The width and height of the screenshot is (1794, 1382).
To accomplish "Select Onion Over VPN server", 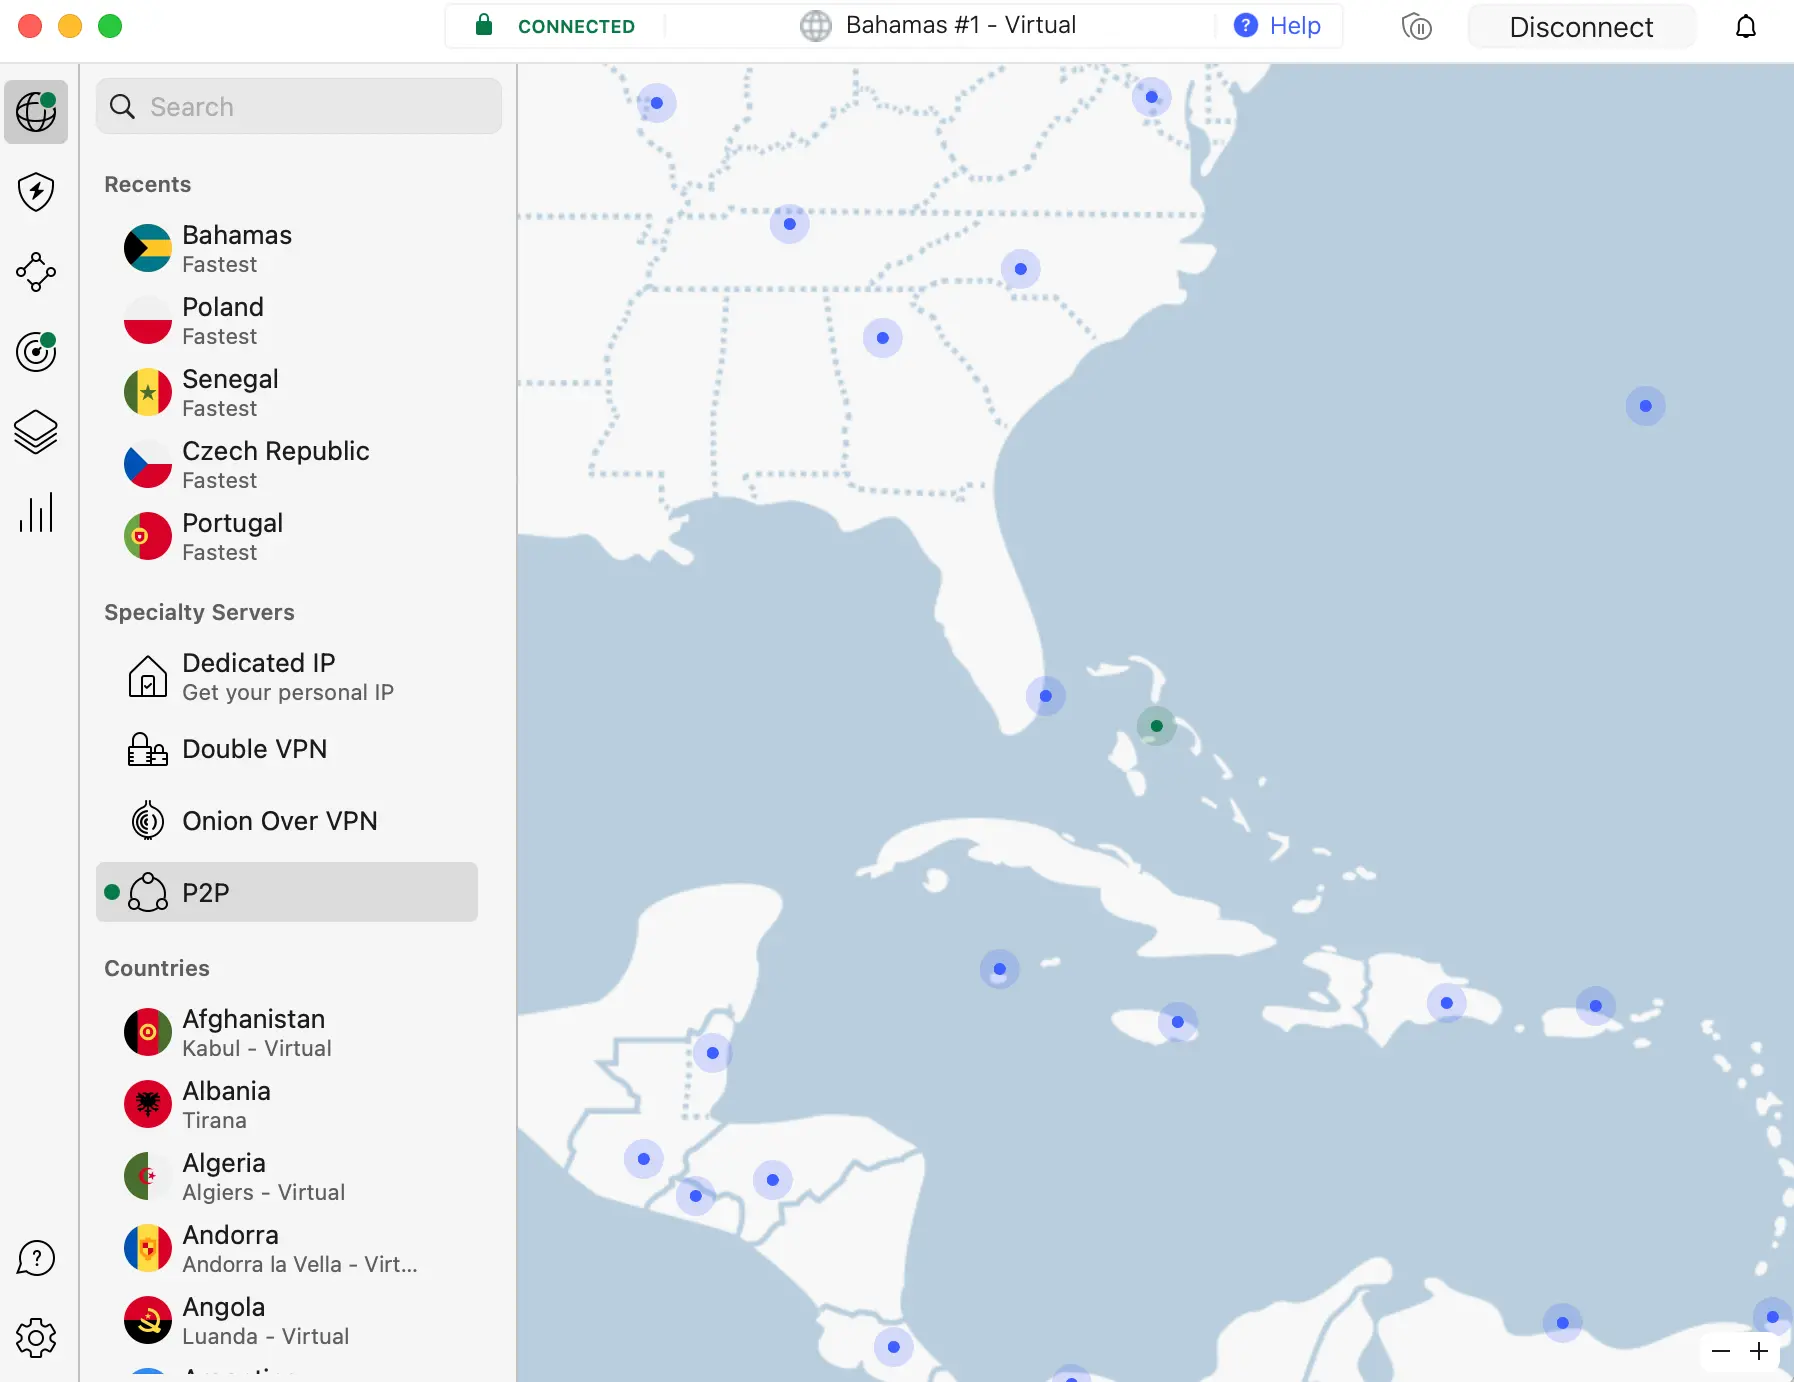I will pyautogui.click(x=287, y=821).
